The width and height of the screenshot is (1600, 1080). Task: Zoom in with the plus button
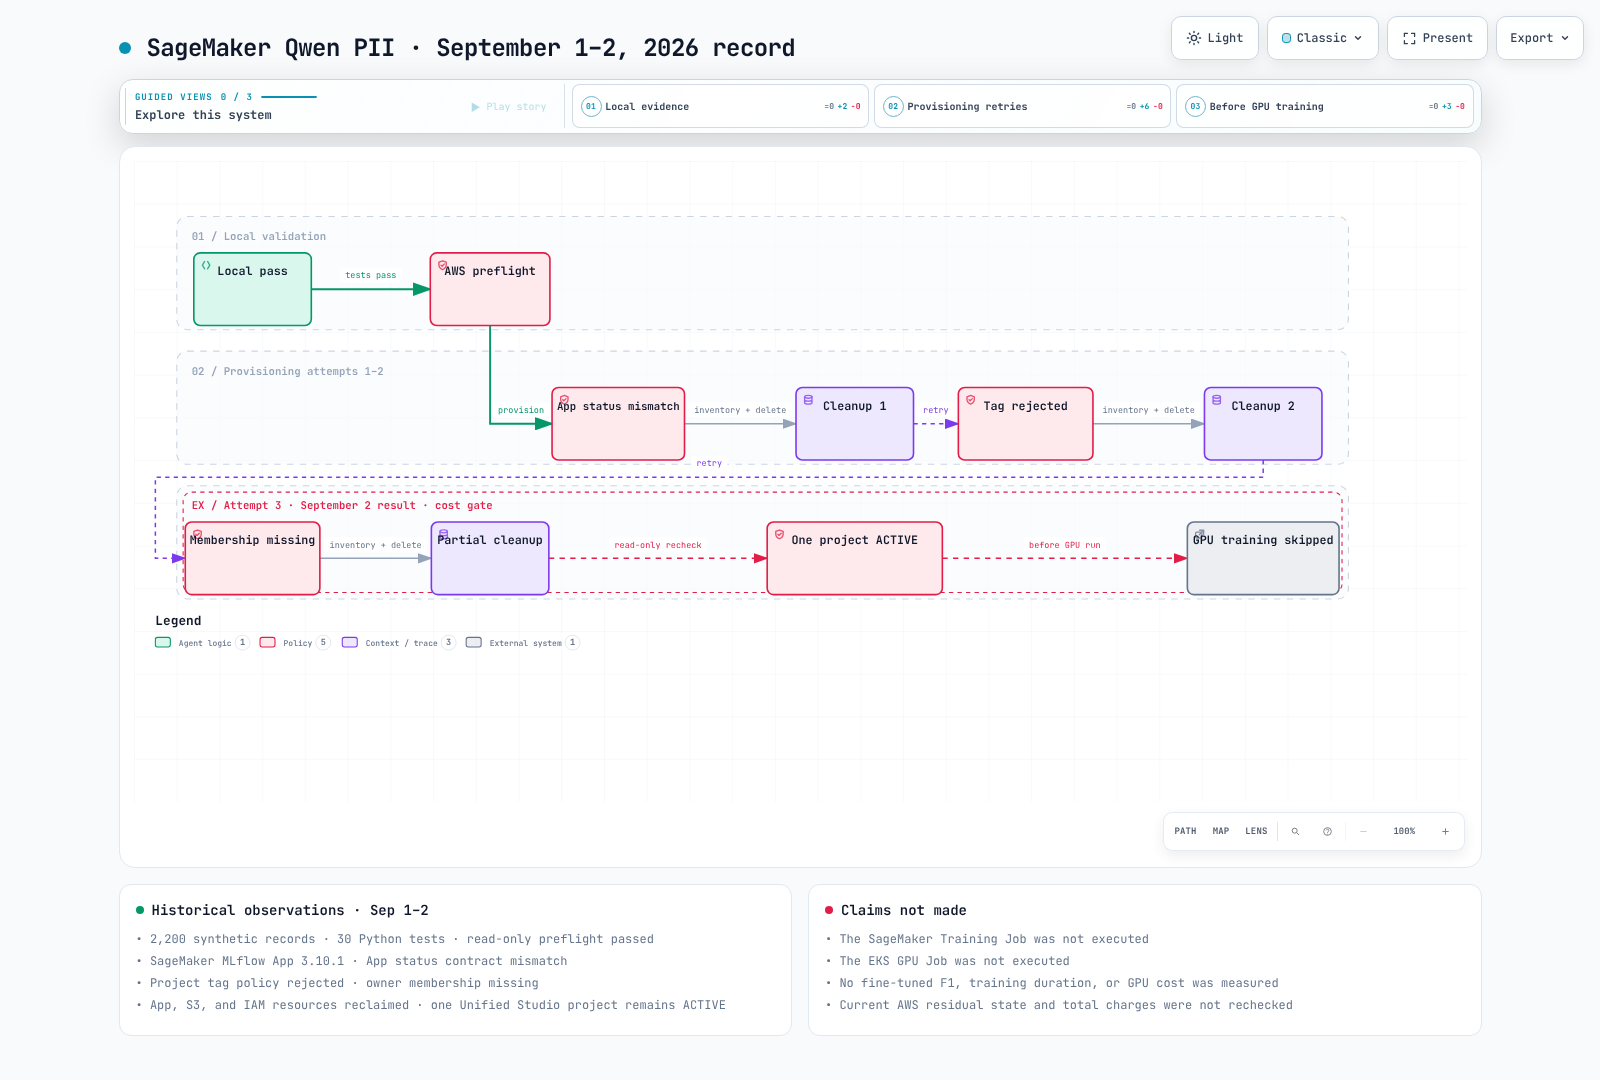(x=1445, y=831)
